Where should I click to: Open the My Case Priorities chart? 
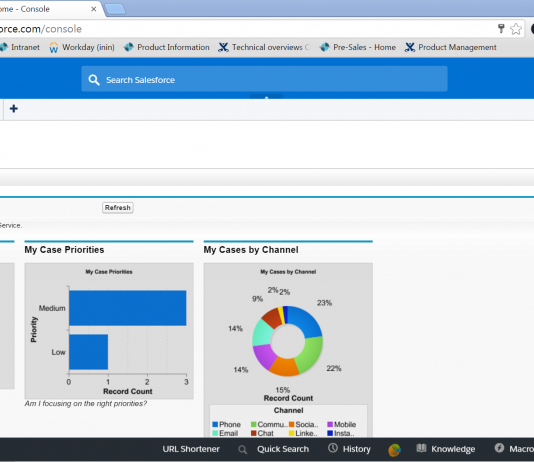(109, 331)
